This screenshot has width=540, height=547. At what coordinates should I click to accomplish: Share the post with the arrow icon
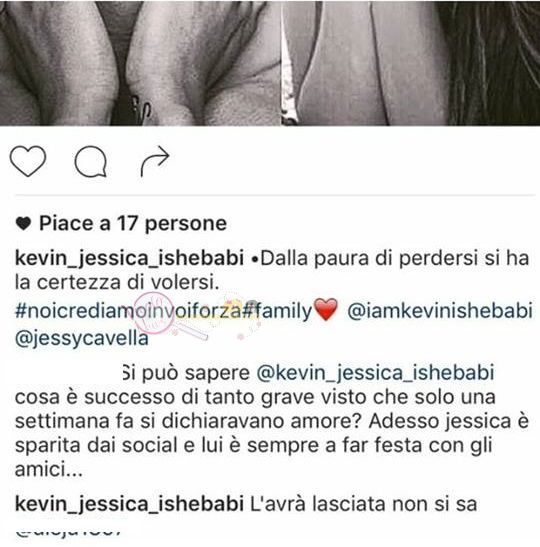click(155, 161)
